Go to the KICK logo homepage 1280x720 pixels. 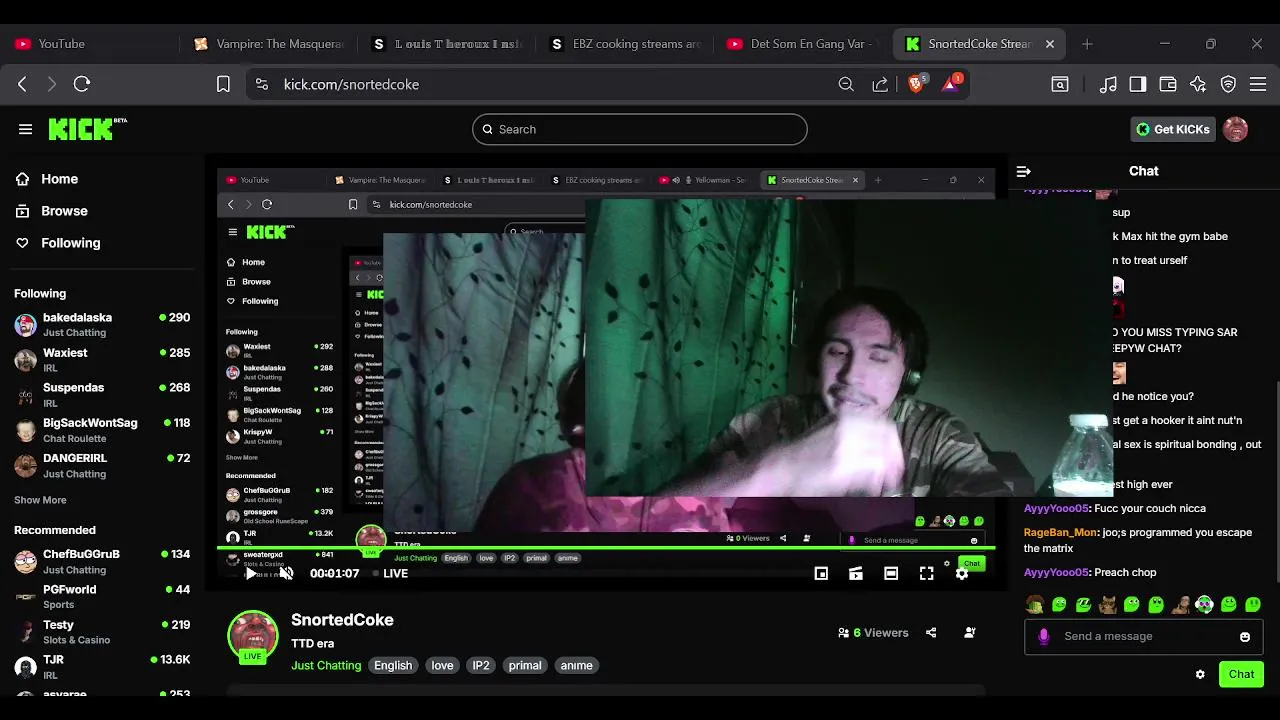(x=87, y=129)
